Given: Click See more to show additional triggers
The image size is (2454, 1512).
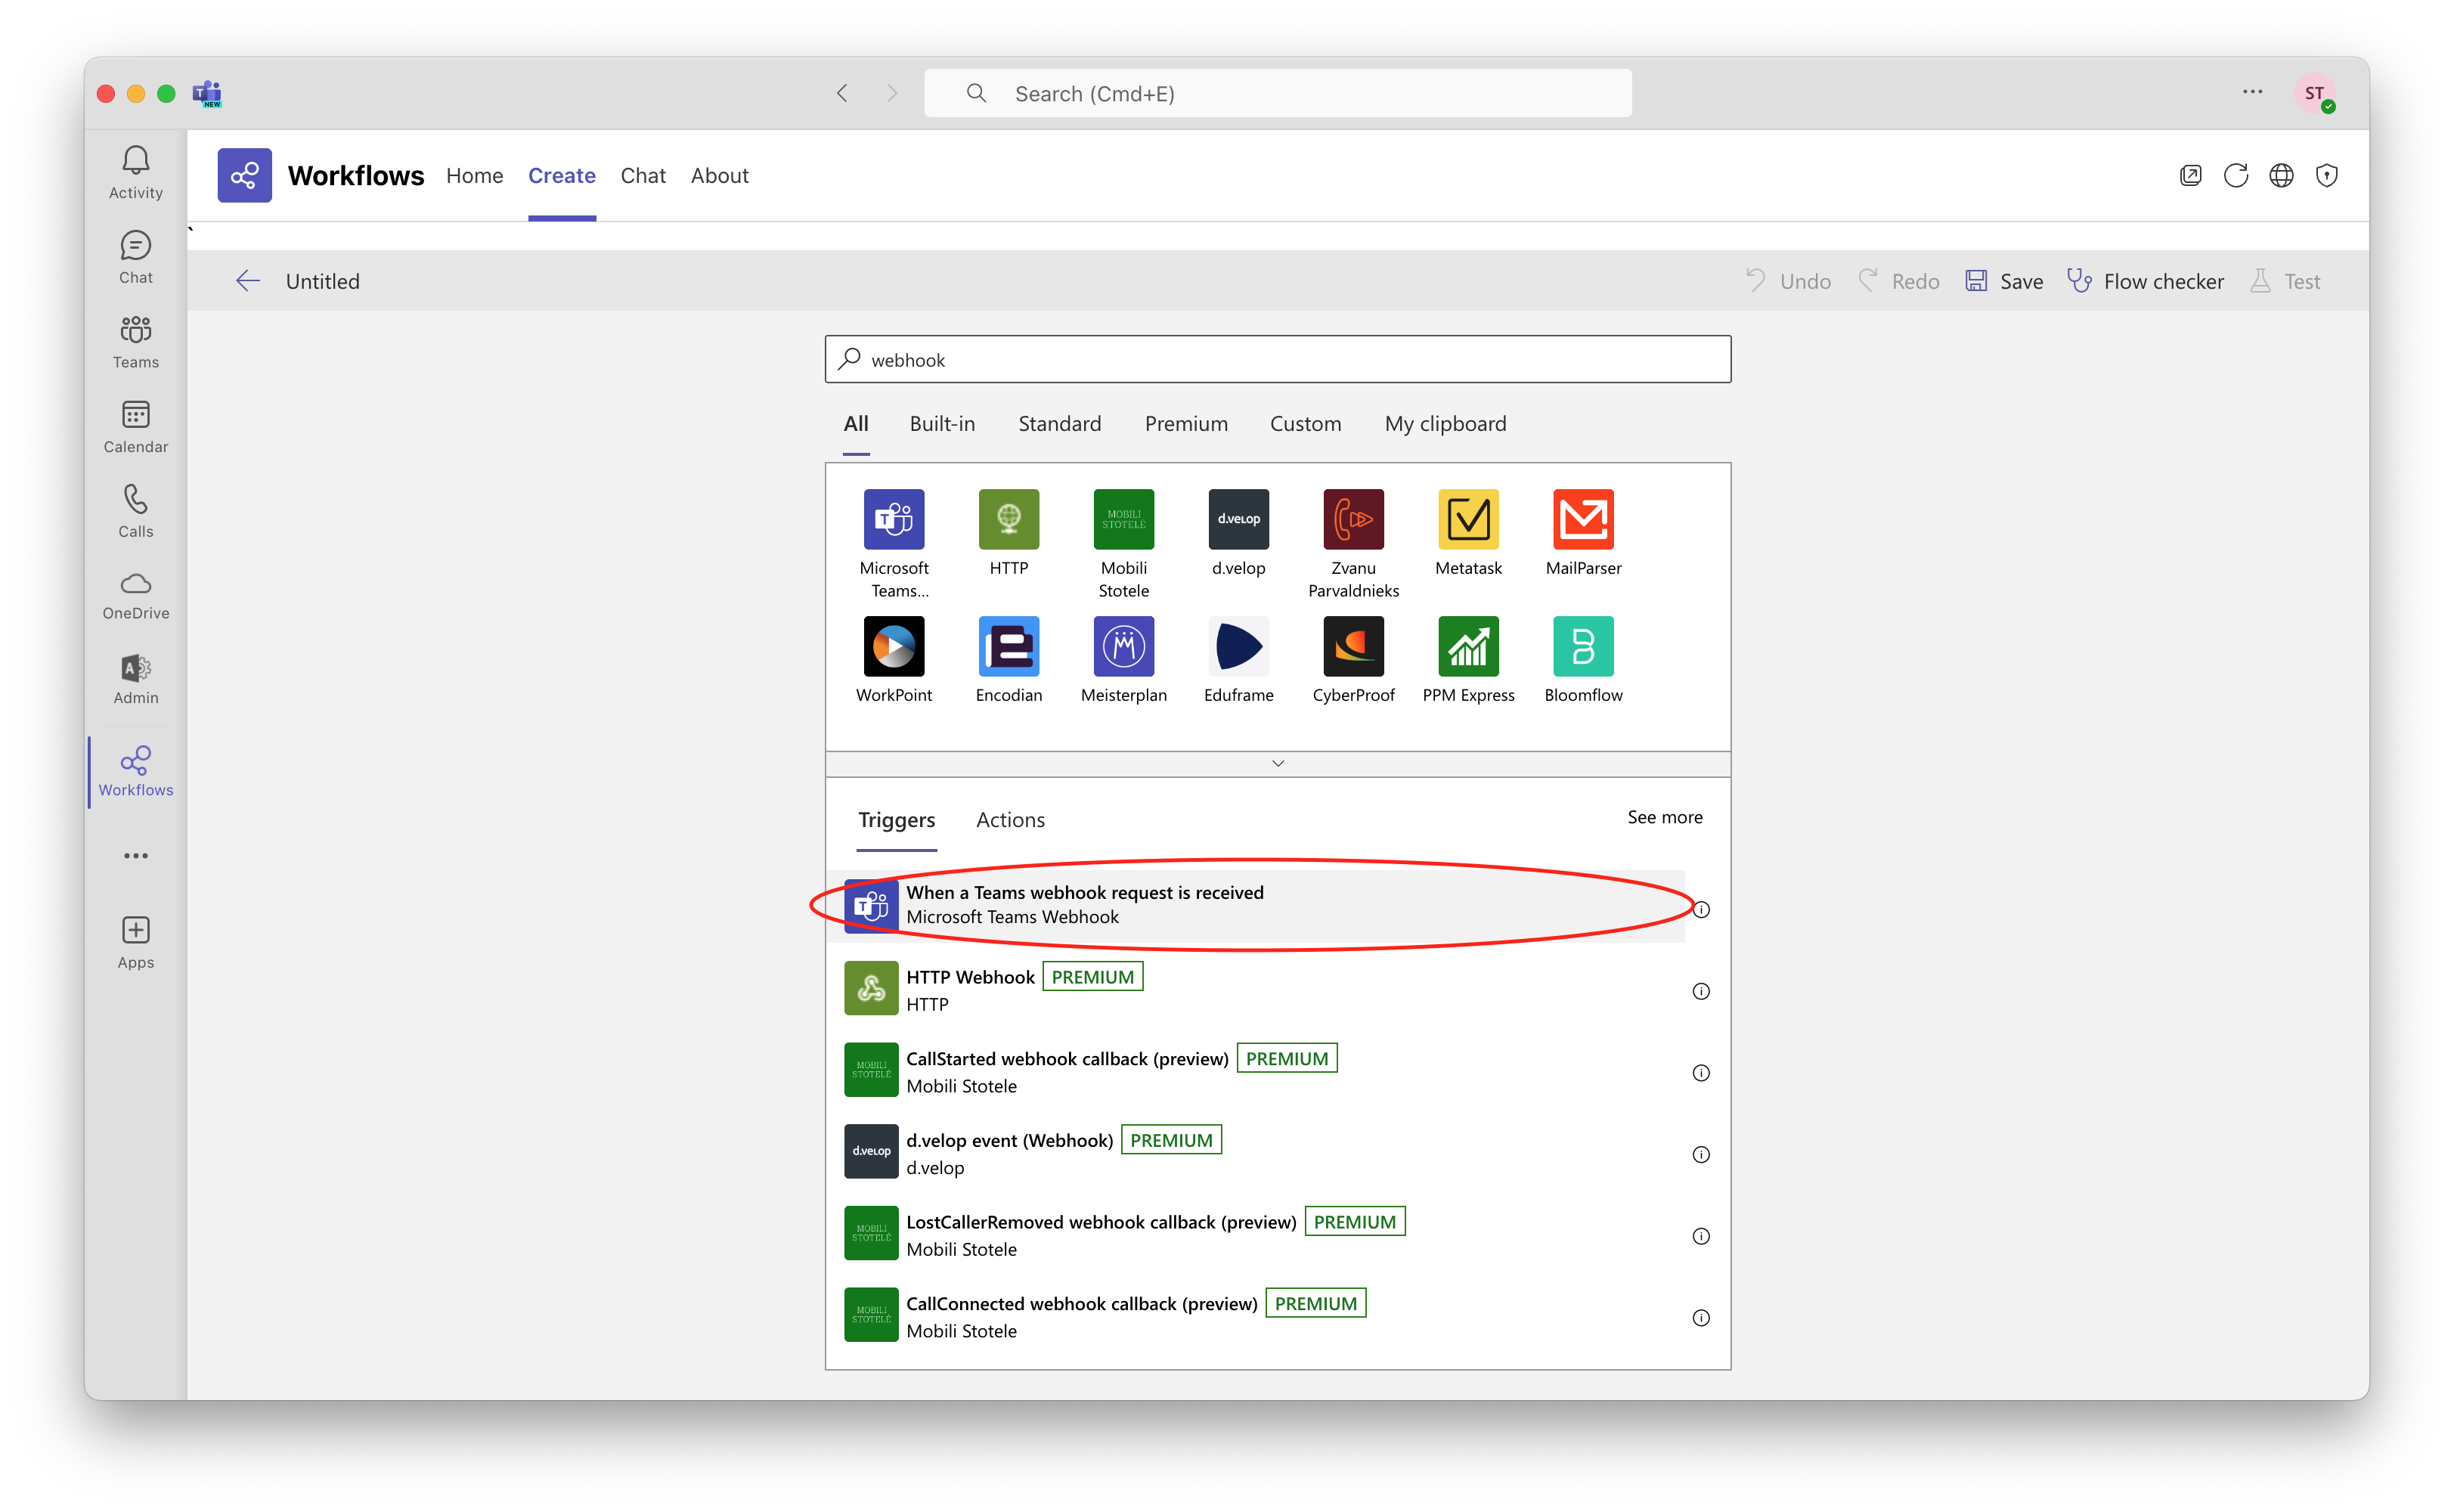Looking at the screenshot, I should pos(1664,817).
